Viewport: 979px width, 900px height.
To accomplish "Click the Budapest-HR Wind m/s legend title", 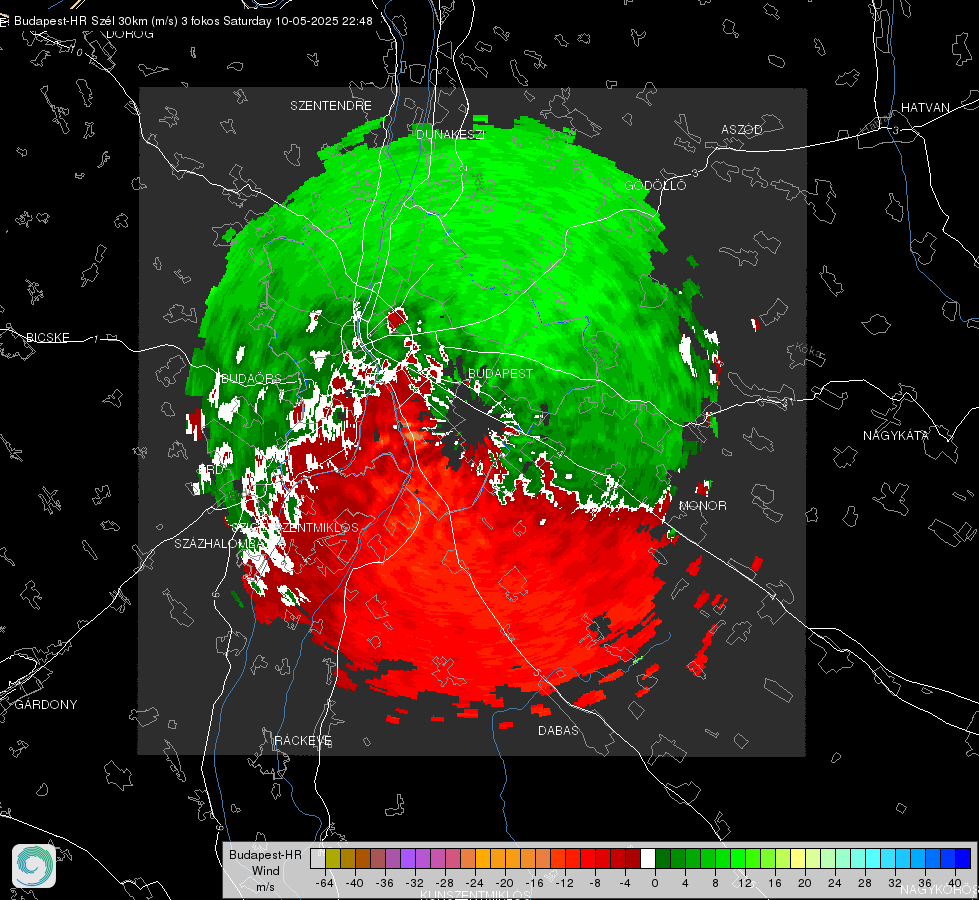I will pos(265,870).
